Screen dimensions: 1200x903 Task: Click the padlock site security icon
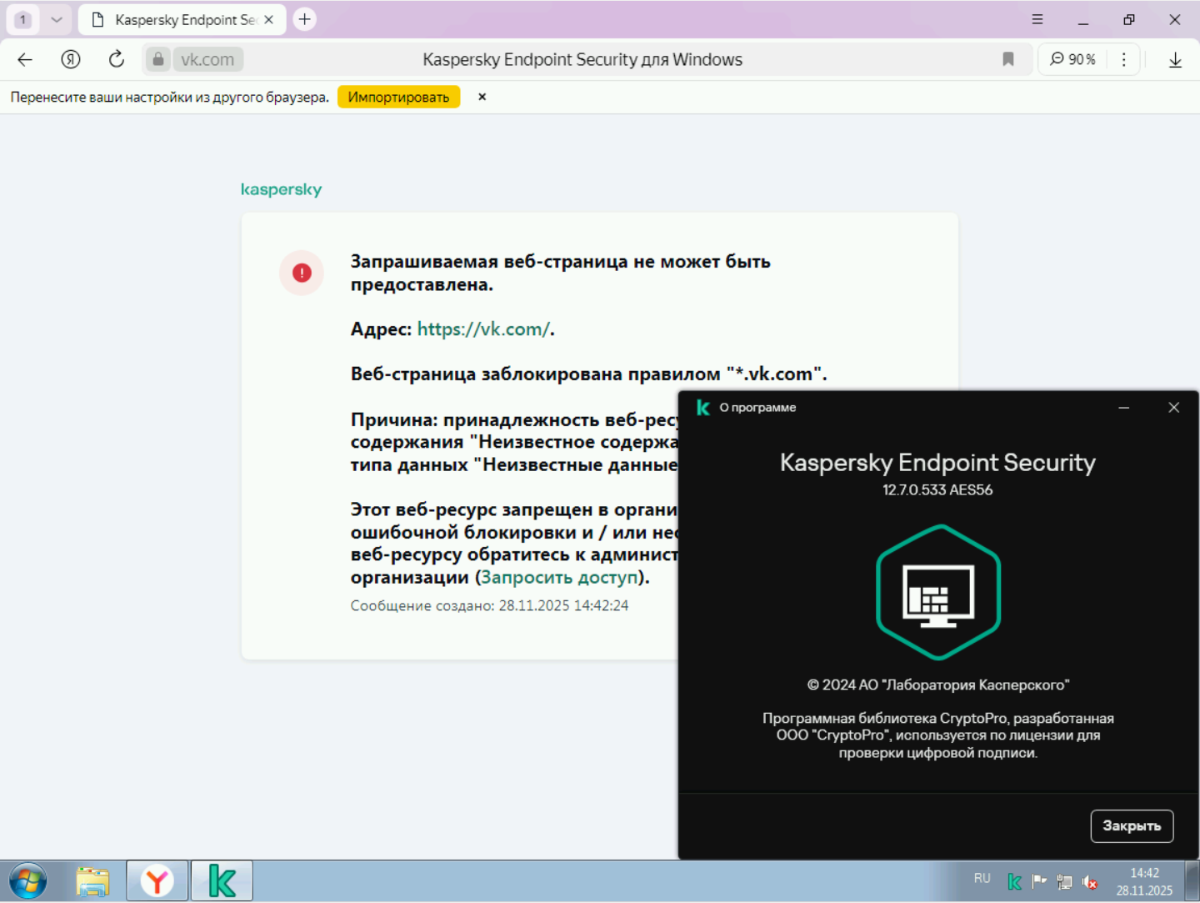(x=157, y=59)
